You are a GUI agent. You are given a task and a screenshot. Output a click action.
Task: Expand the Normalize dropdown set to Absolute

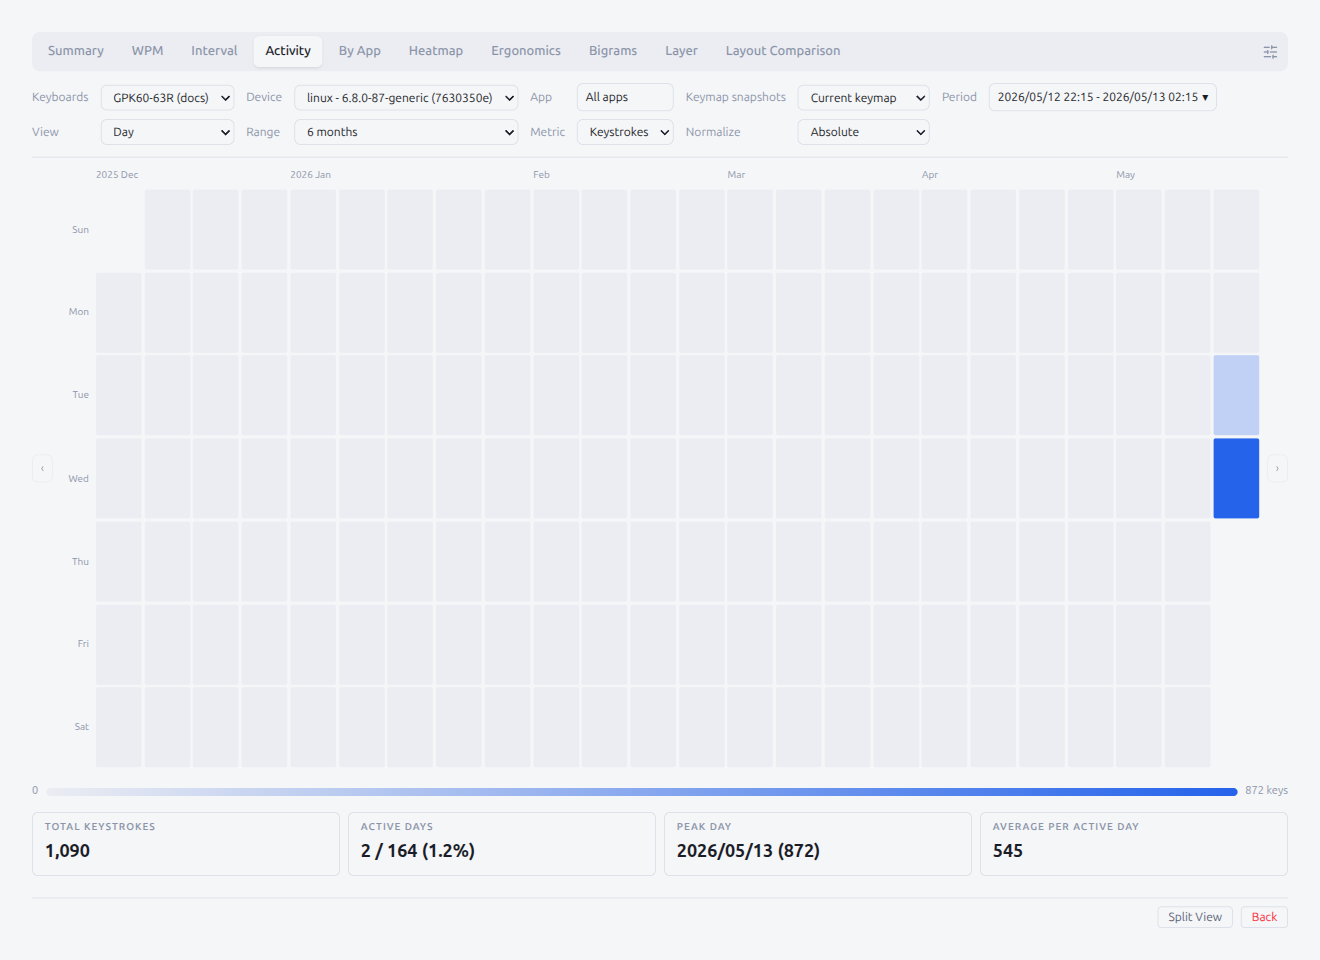863,132
